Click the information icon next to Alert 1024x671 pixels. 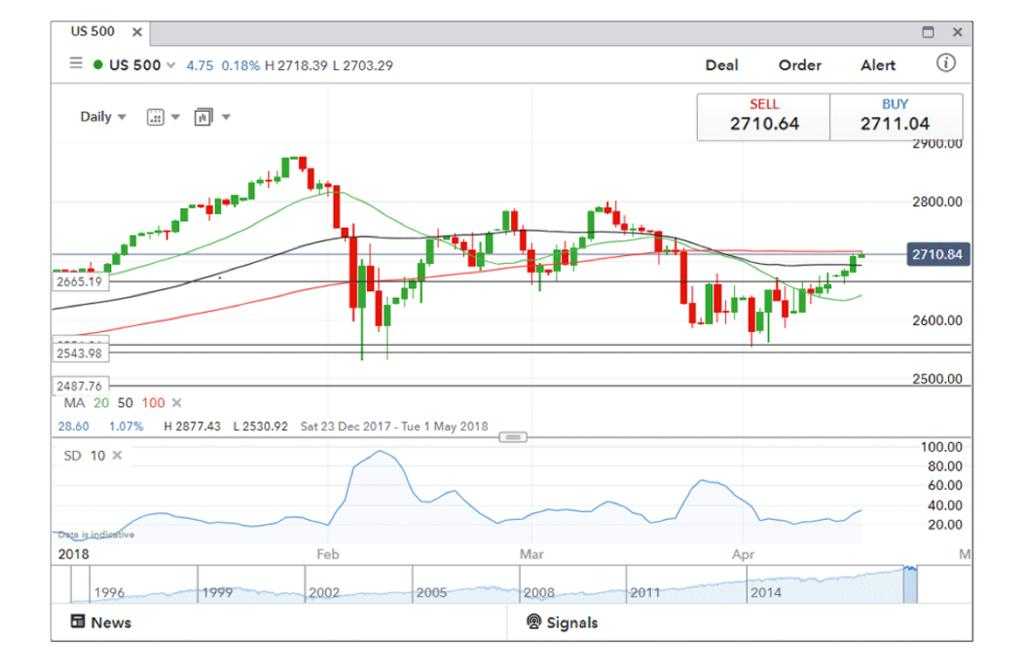945,64
